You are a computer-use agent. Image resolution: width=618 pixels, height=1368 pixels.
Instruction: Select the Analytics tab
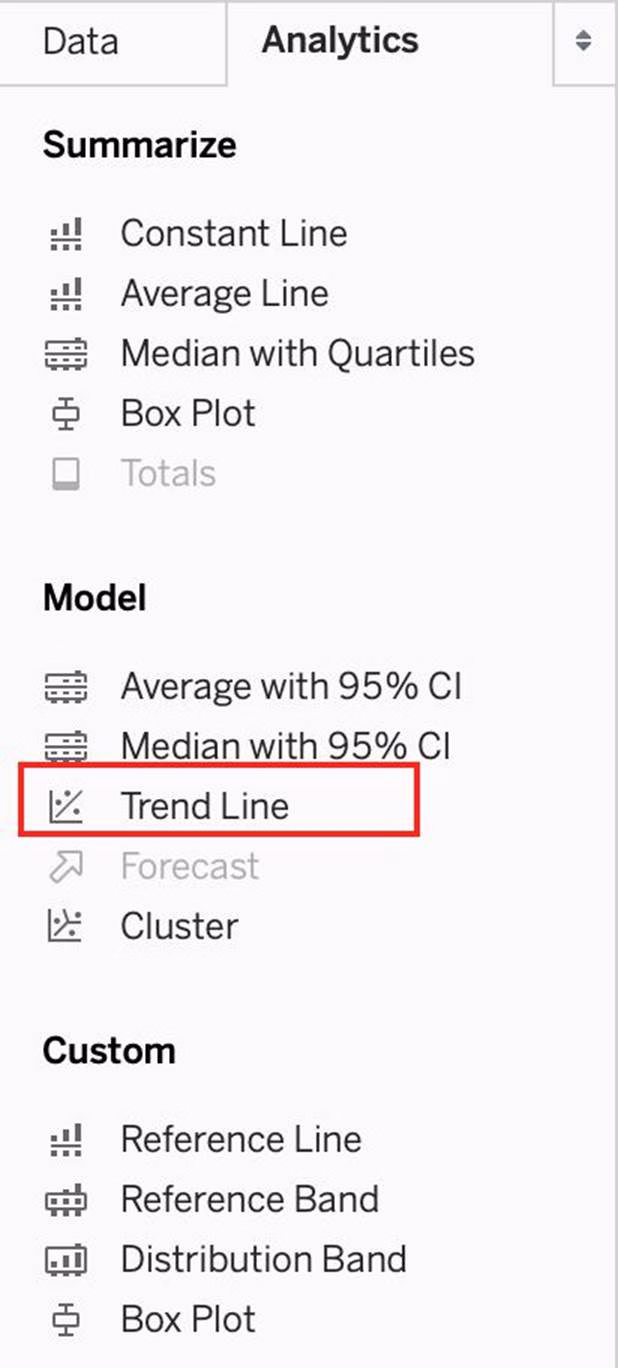[x=340, y=42]
